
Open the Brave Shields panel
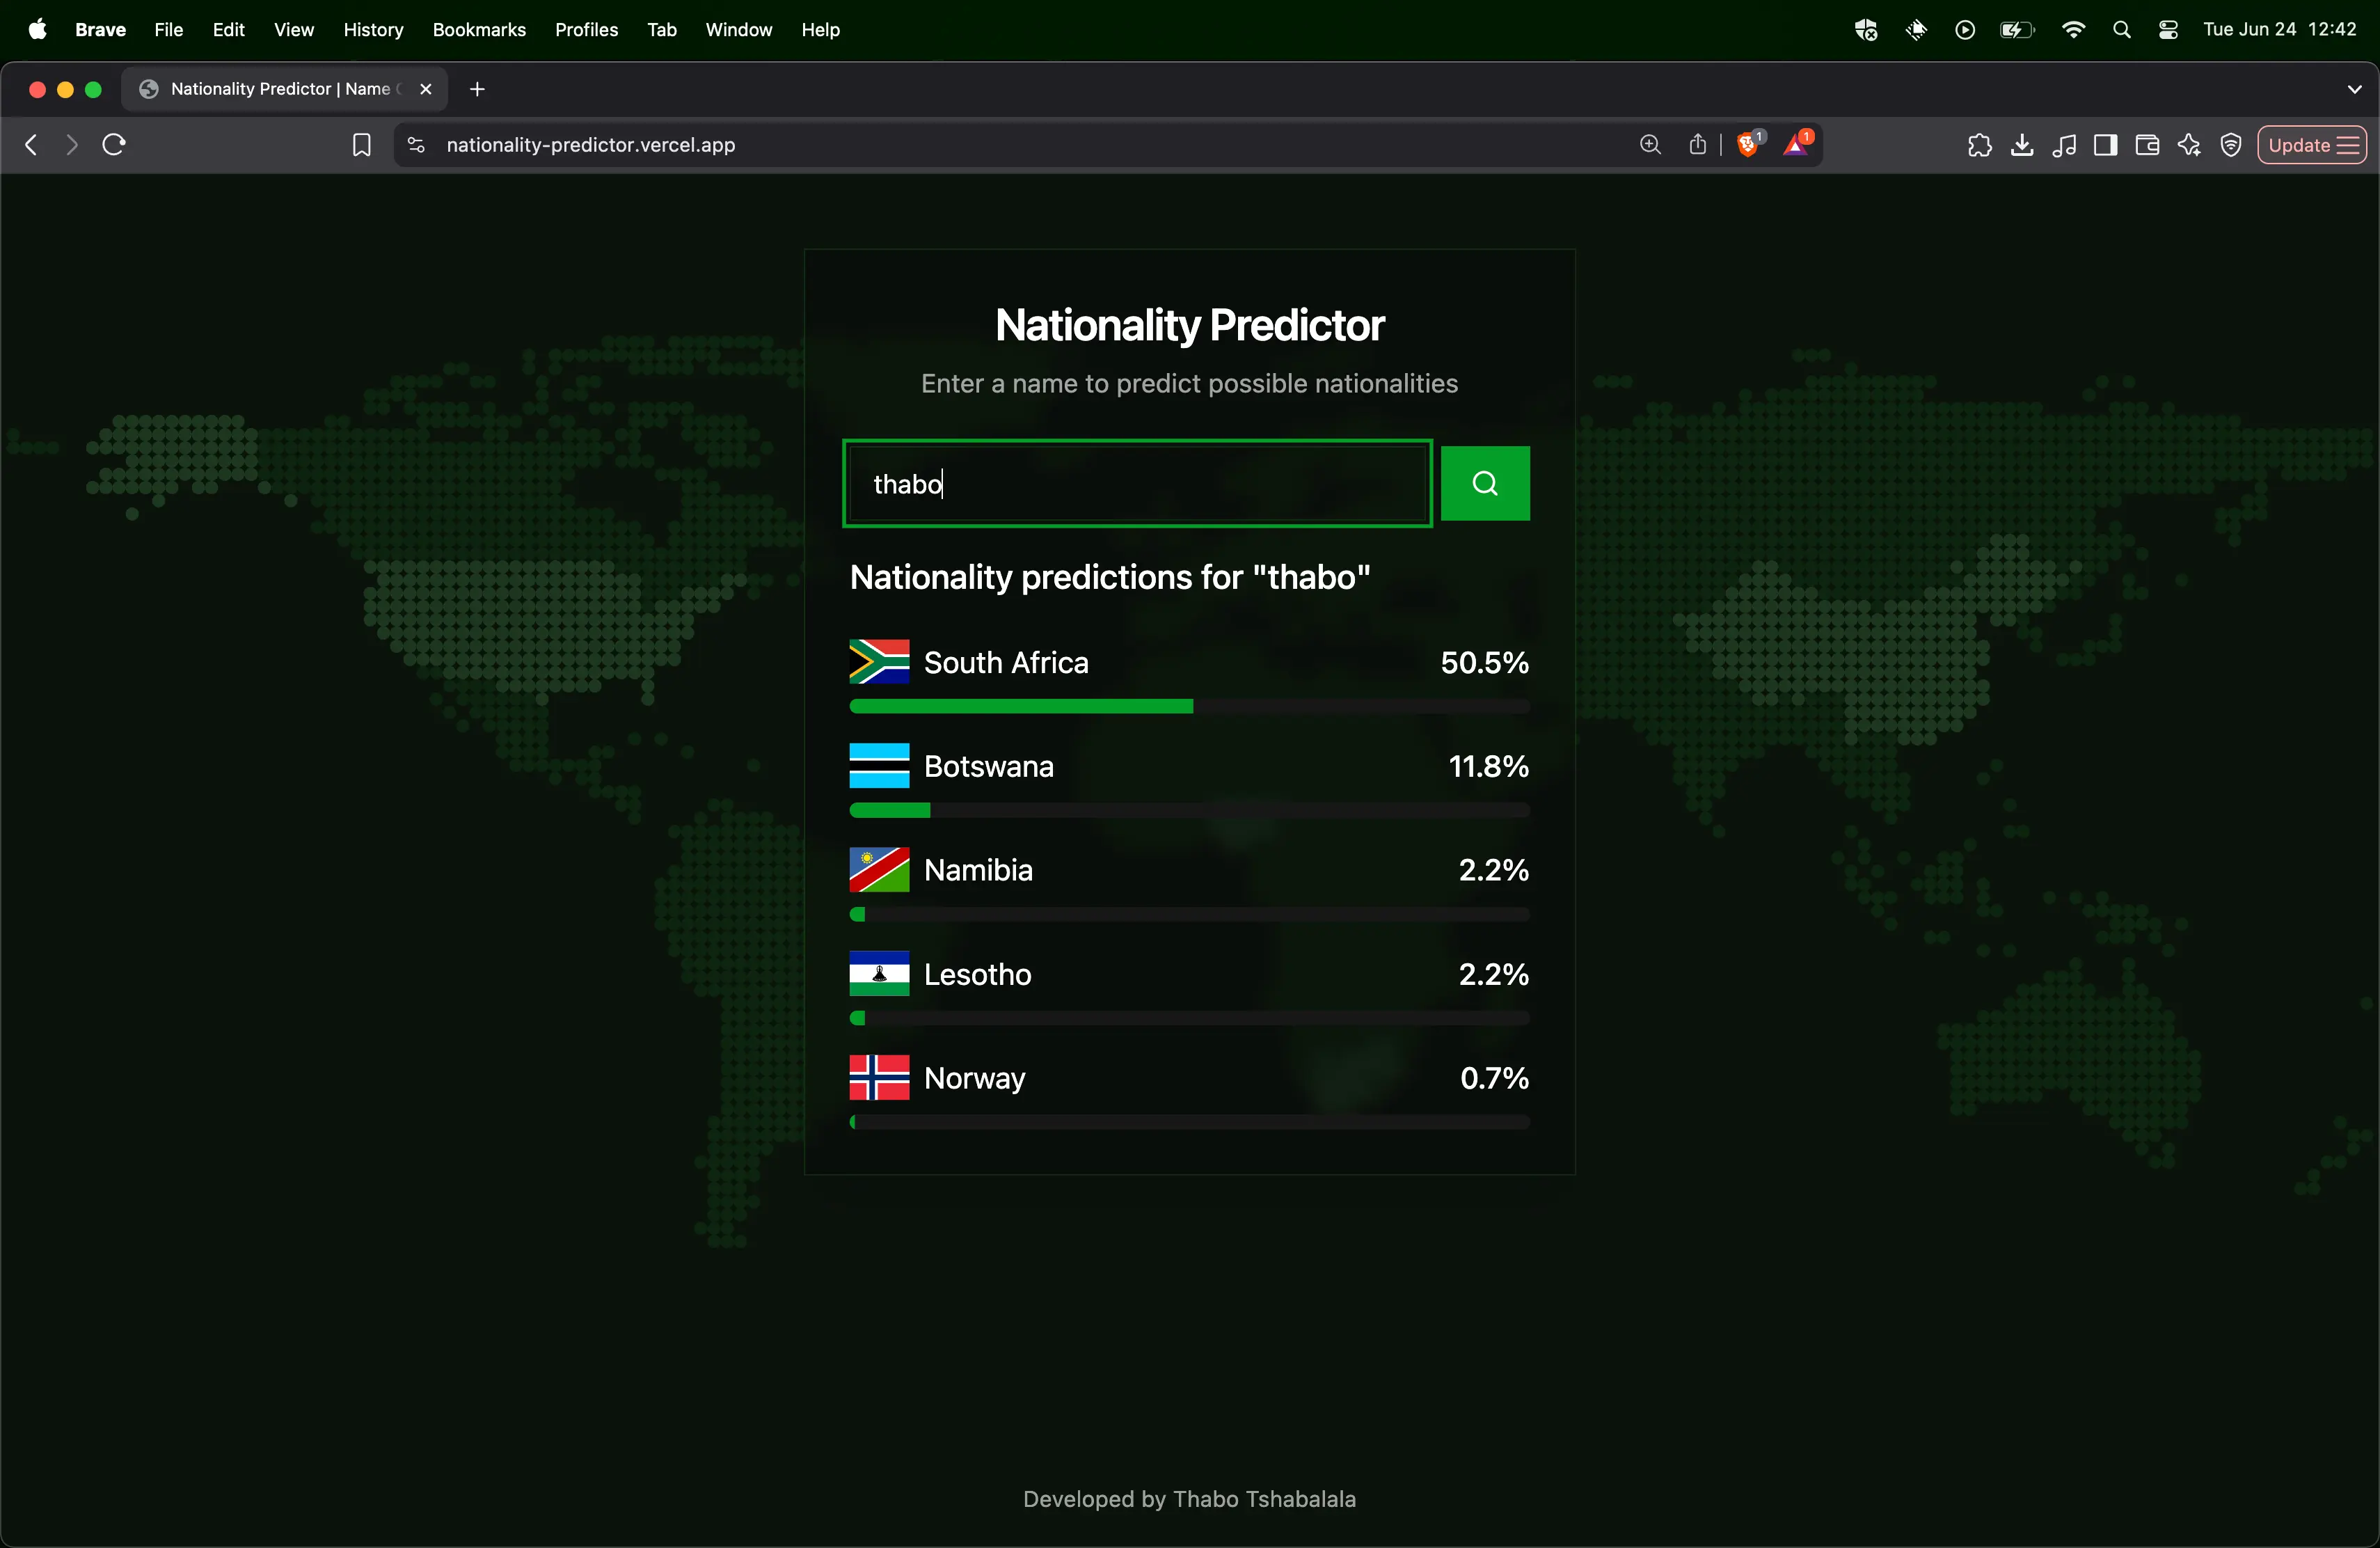pos(1749,144)
